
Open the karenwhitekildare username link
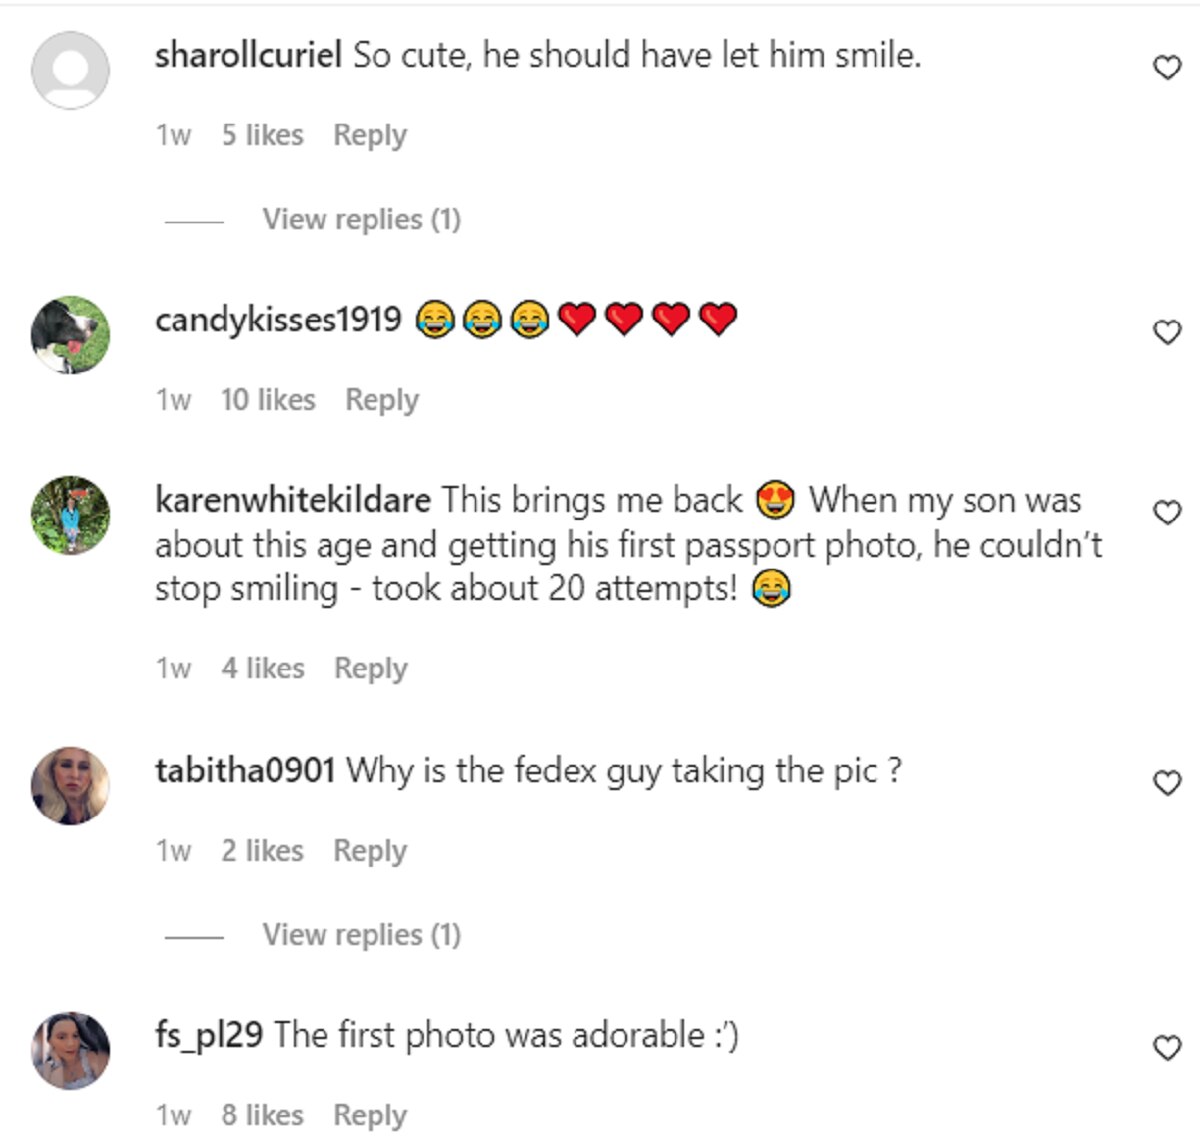point(293,499)
